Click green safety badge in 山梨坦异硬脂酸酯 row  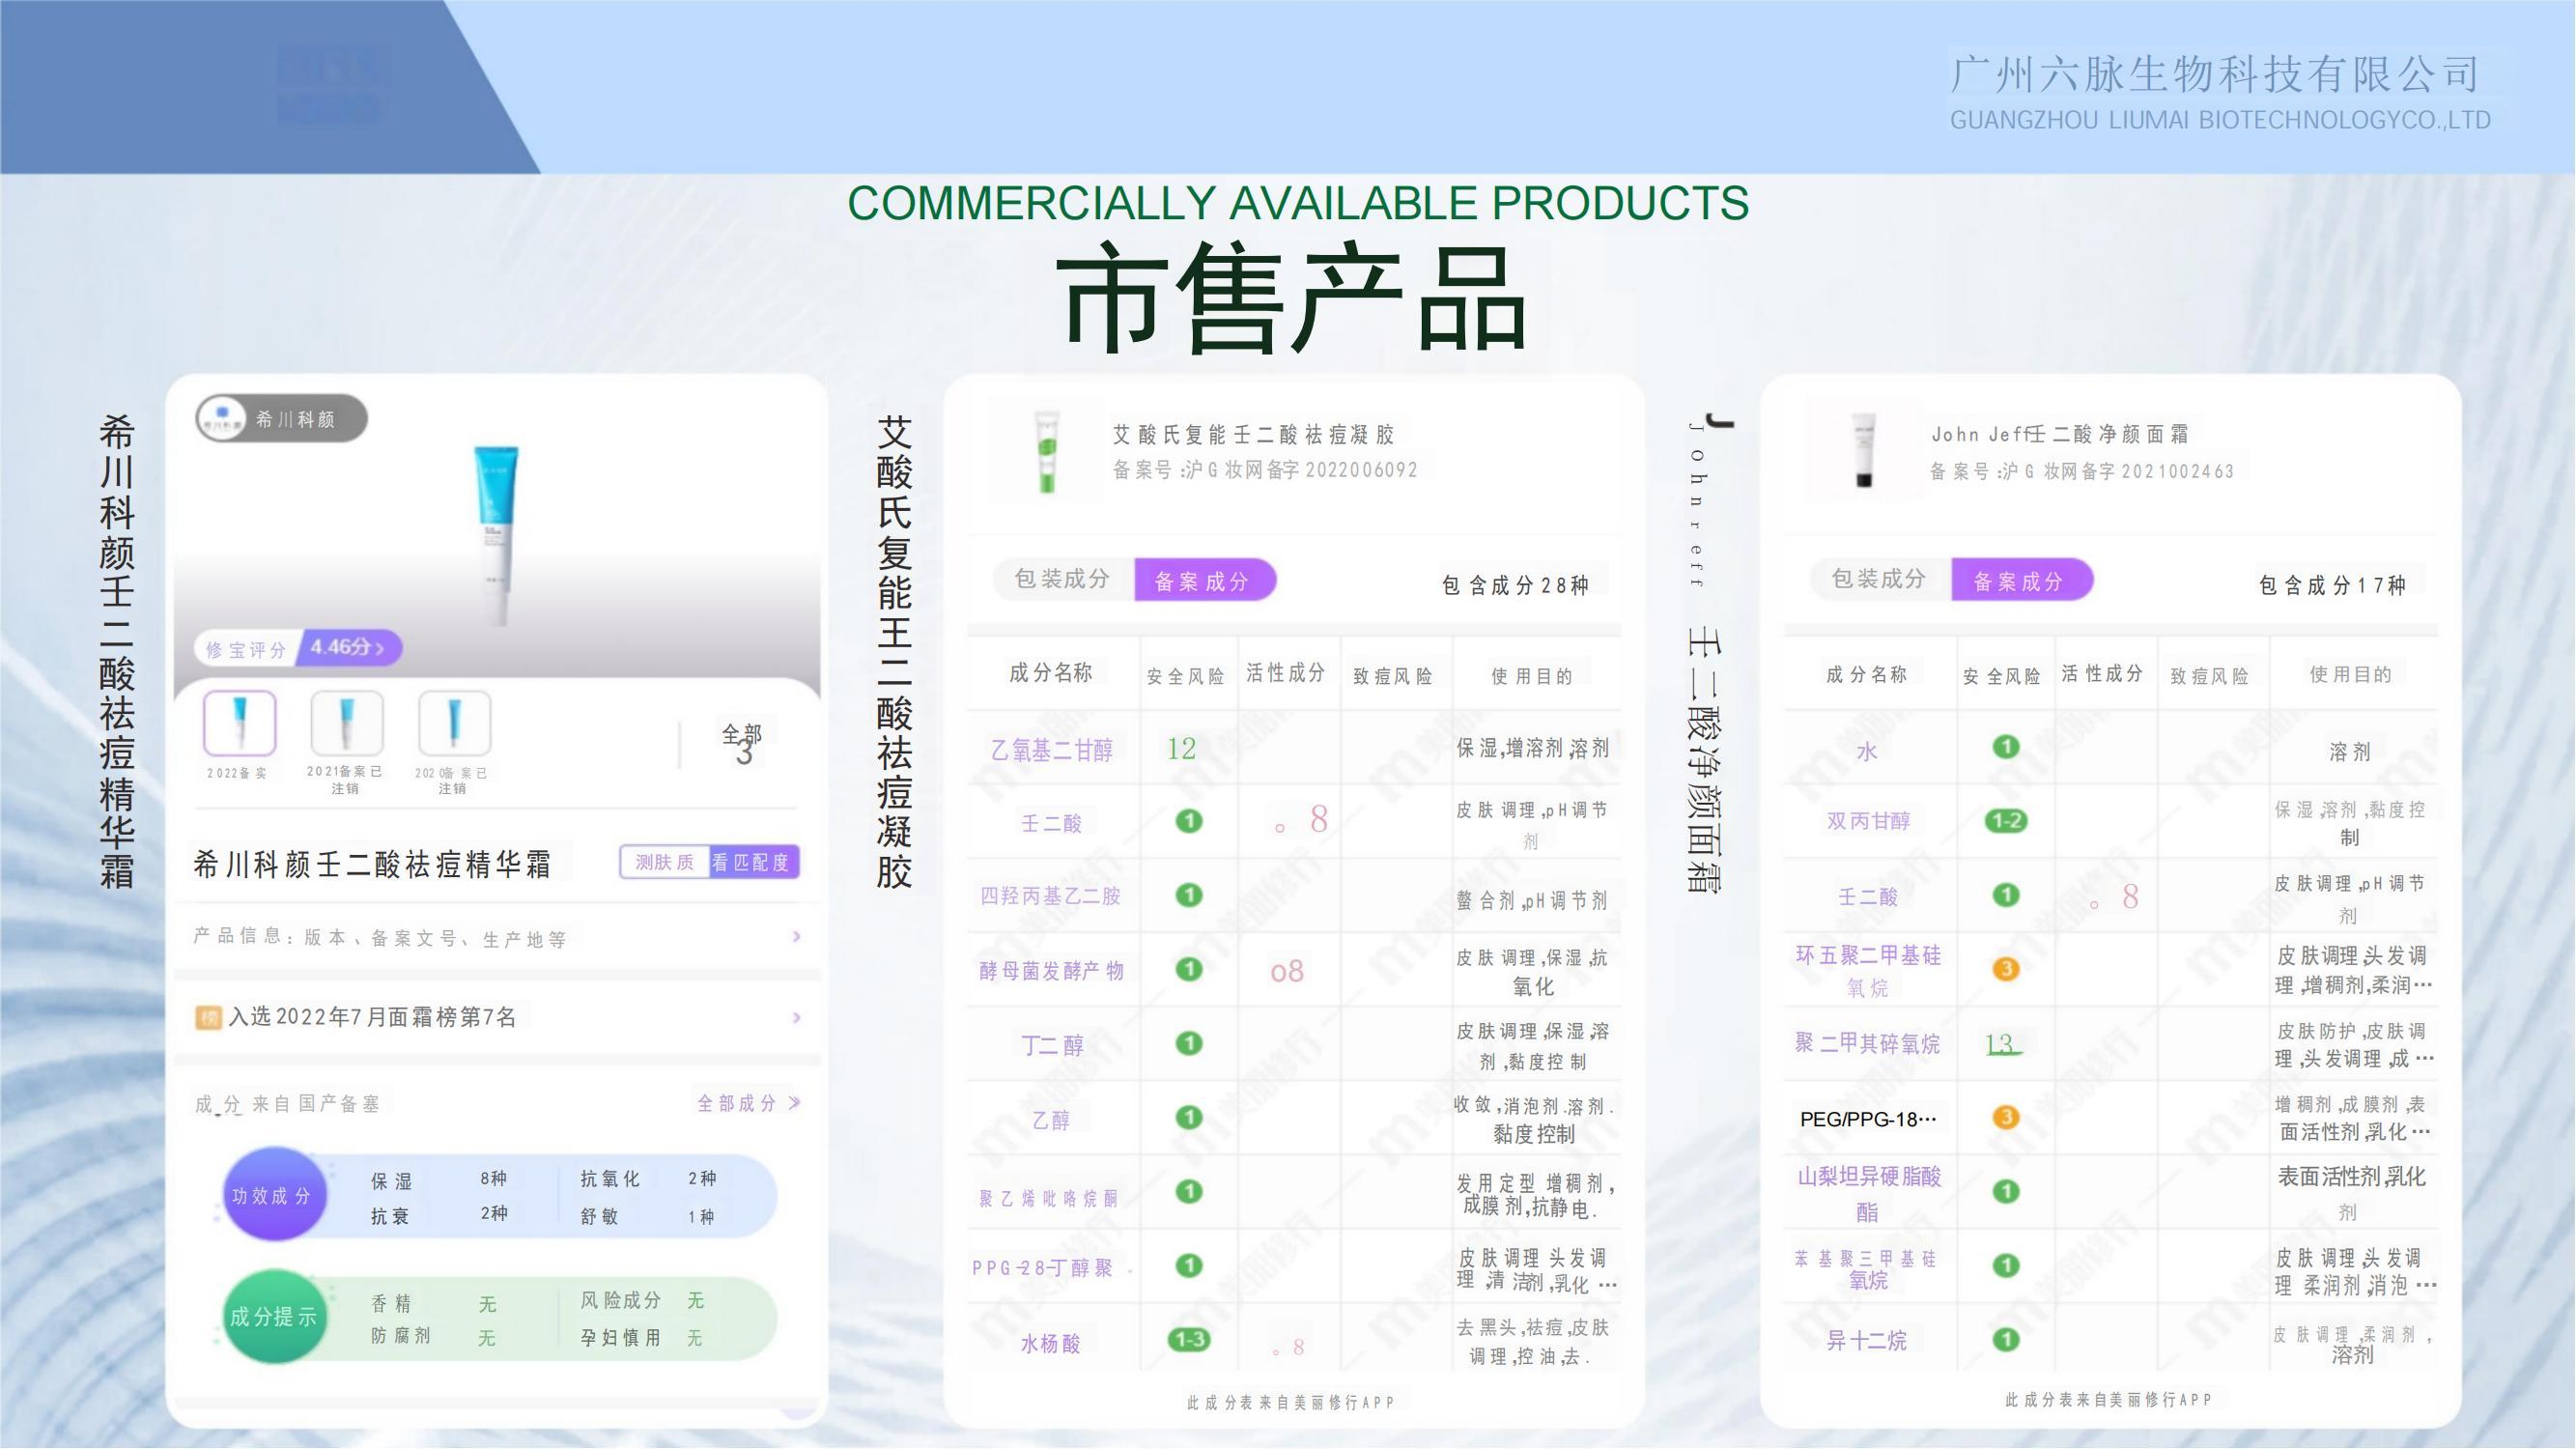click(2006, 1191)
